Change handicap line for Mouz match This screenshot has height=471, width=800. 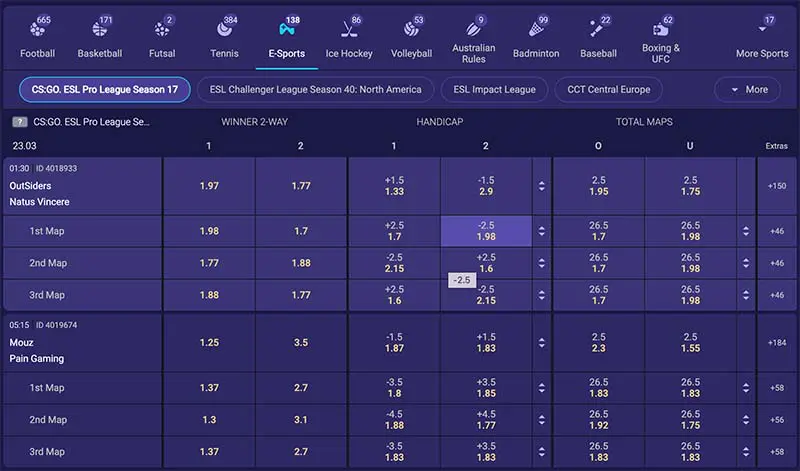click(x=542, y=342)
